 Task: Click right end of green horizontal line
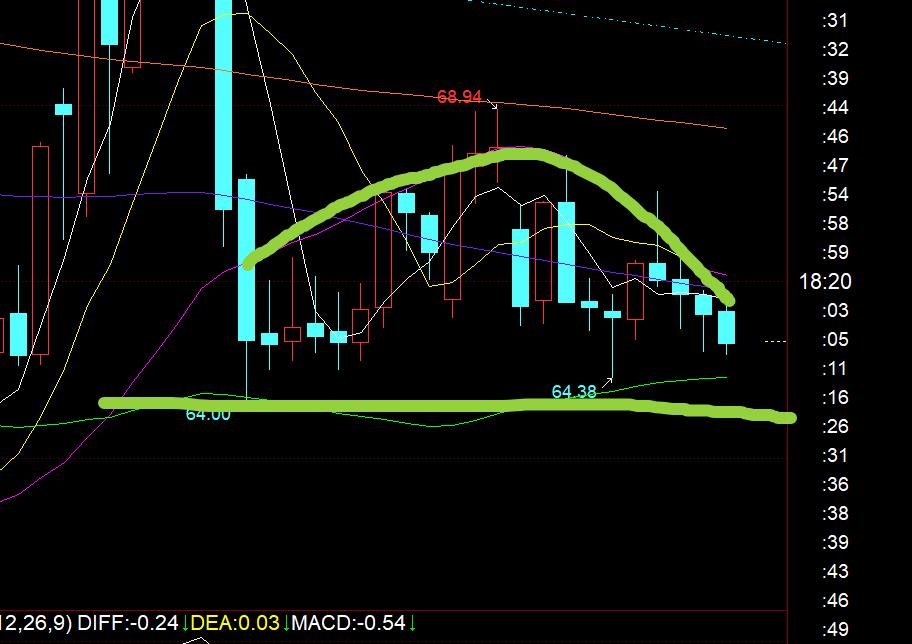788,417
